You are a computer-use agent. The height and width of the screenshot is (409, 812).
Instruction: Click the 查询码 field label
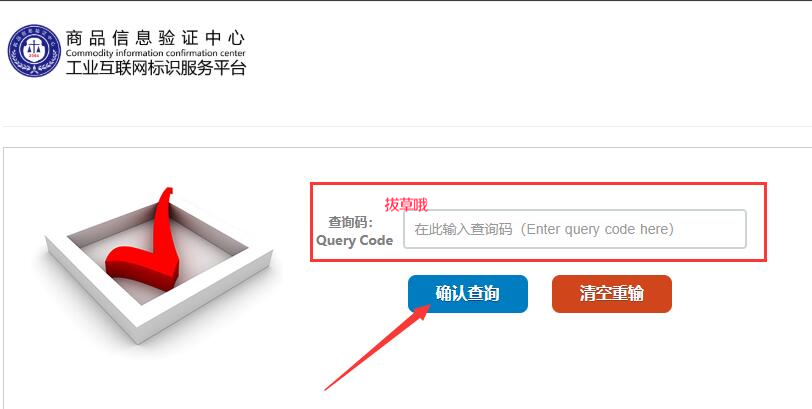tap(351, 222)
